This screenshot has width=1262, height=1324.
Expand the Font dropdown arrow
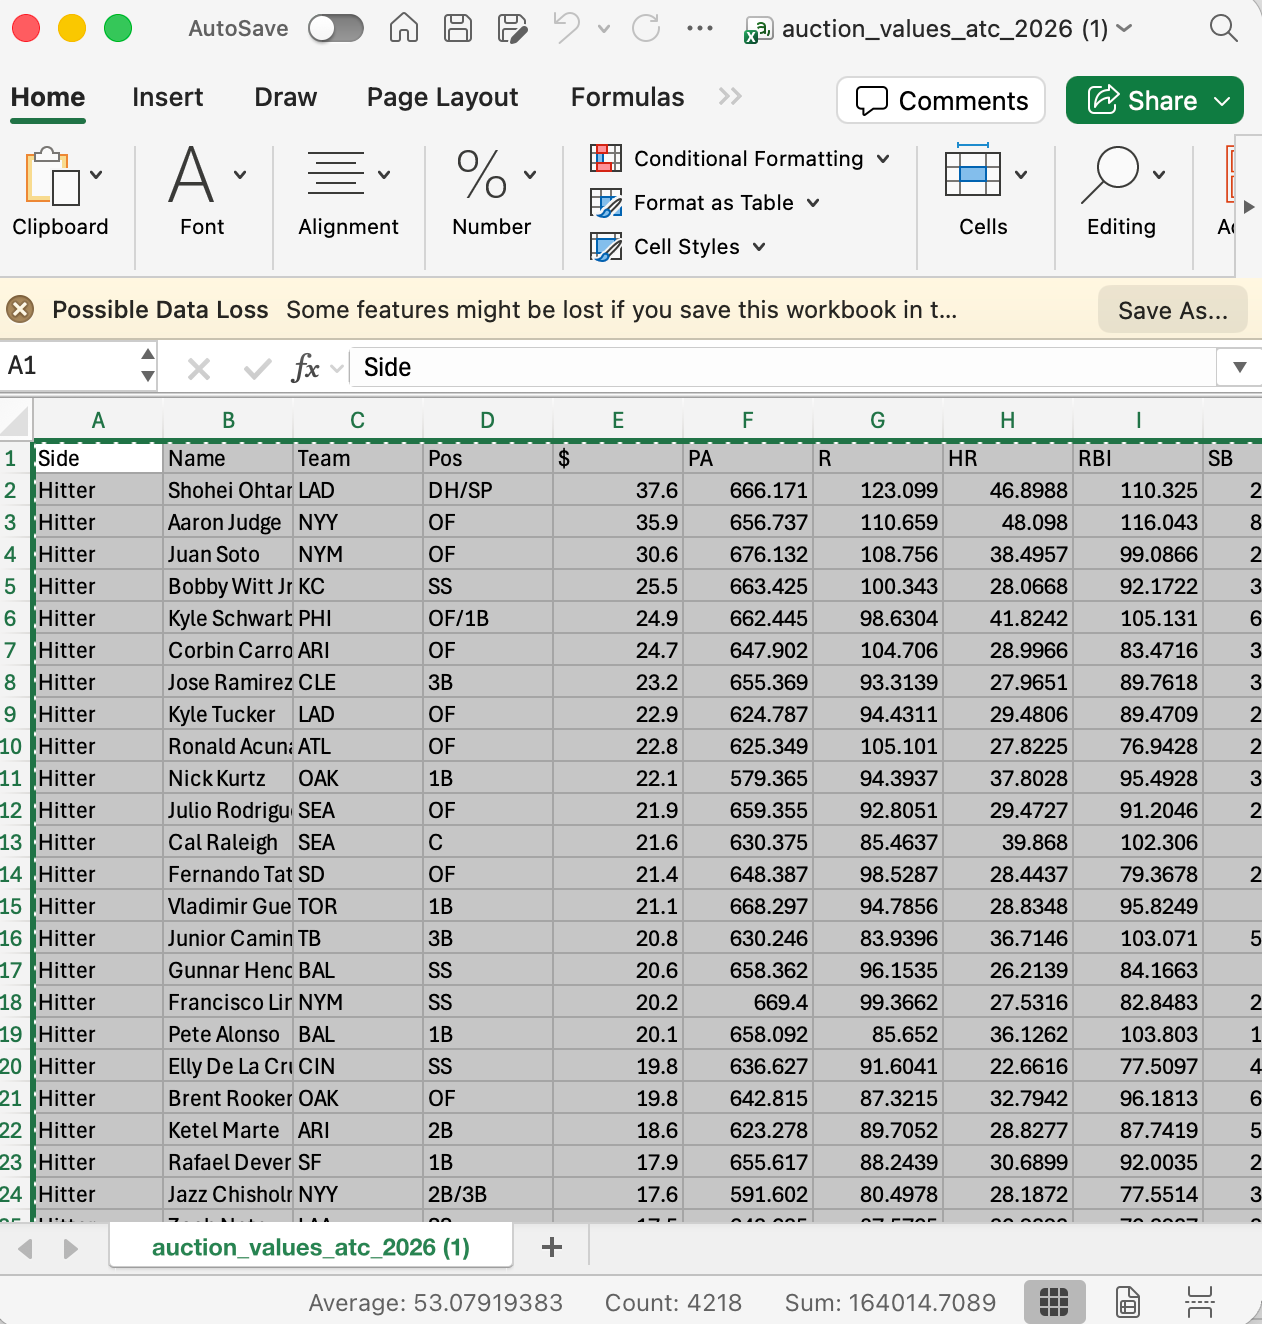pyautogui.click(x=240, y=175)
